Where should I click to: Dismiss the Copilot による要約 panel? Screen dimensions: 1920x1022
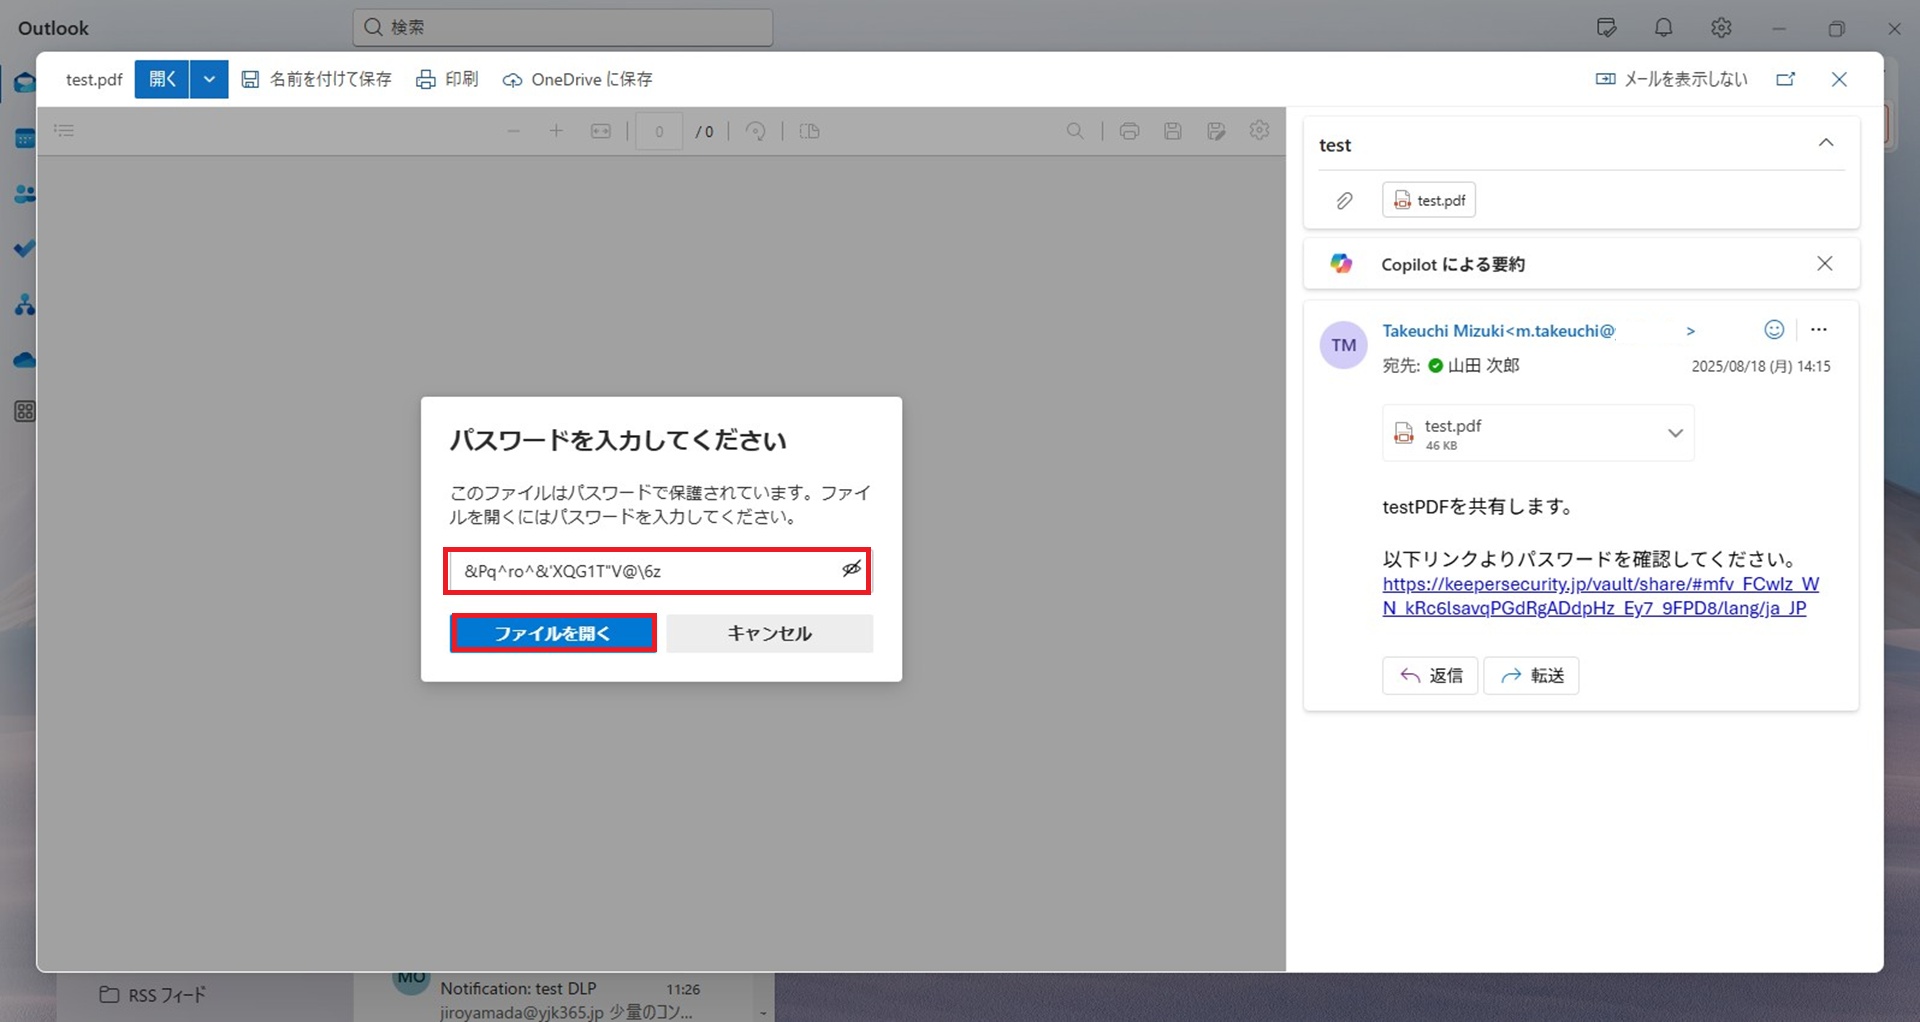(x=1824, y=263)
